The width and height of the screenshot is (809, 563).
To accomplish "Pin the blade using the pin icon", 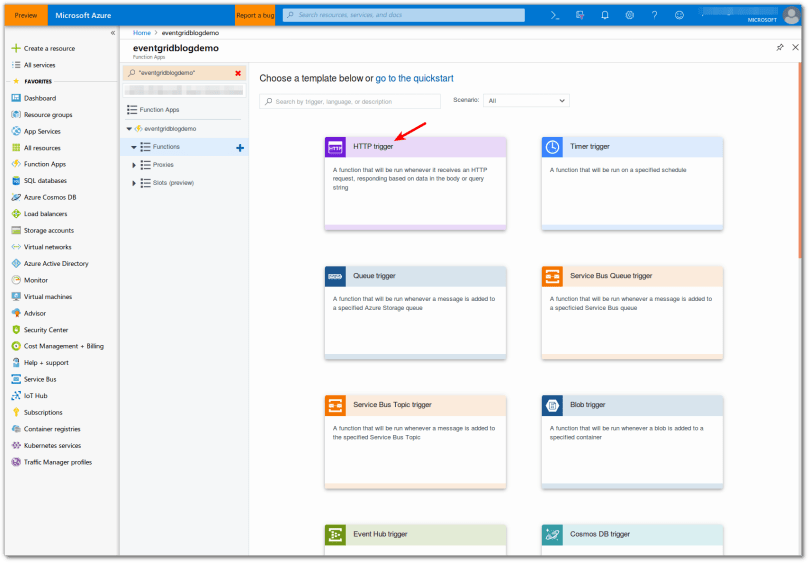I will point(780,47).
